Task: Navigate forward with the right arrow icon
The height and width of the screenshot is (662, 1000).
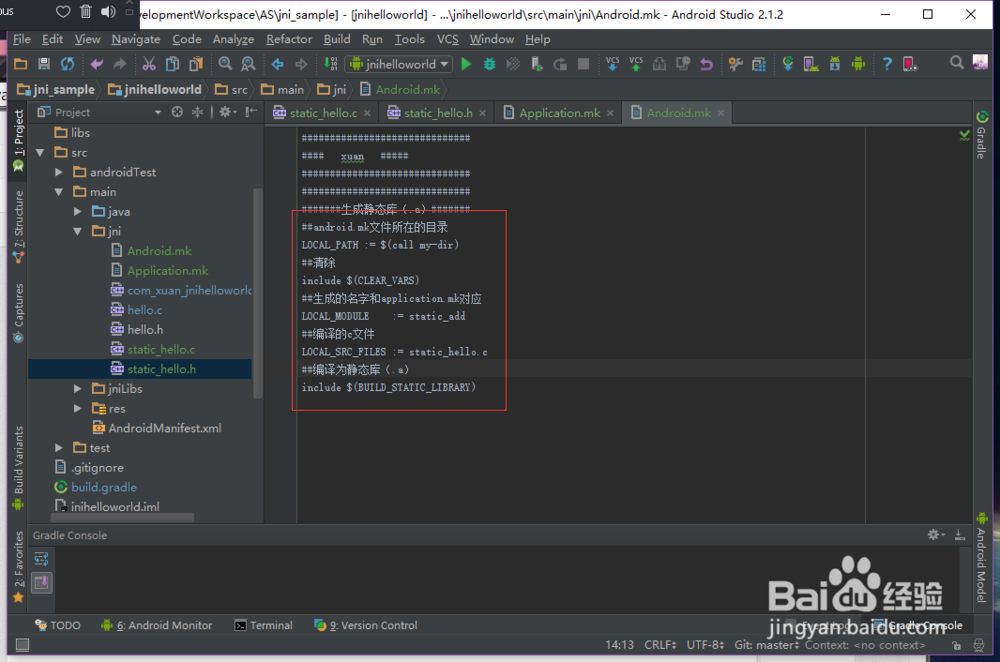Action: [300, 64]
